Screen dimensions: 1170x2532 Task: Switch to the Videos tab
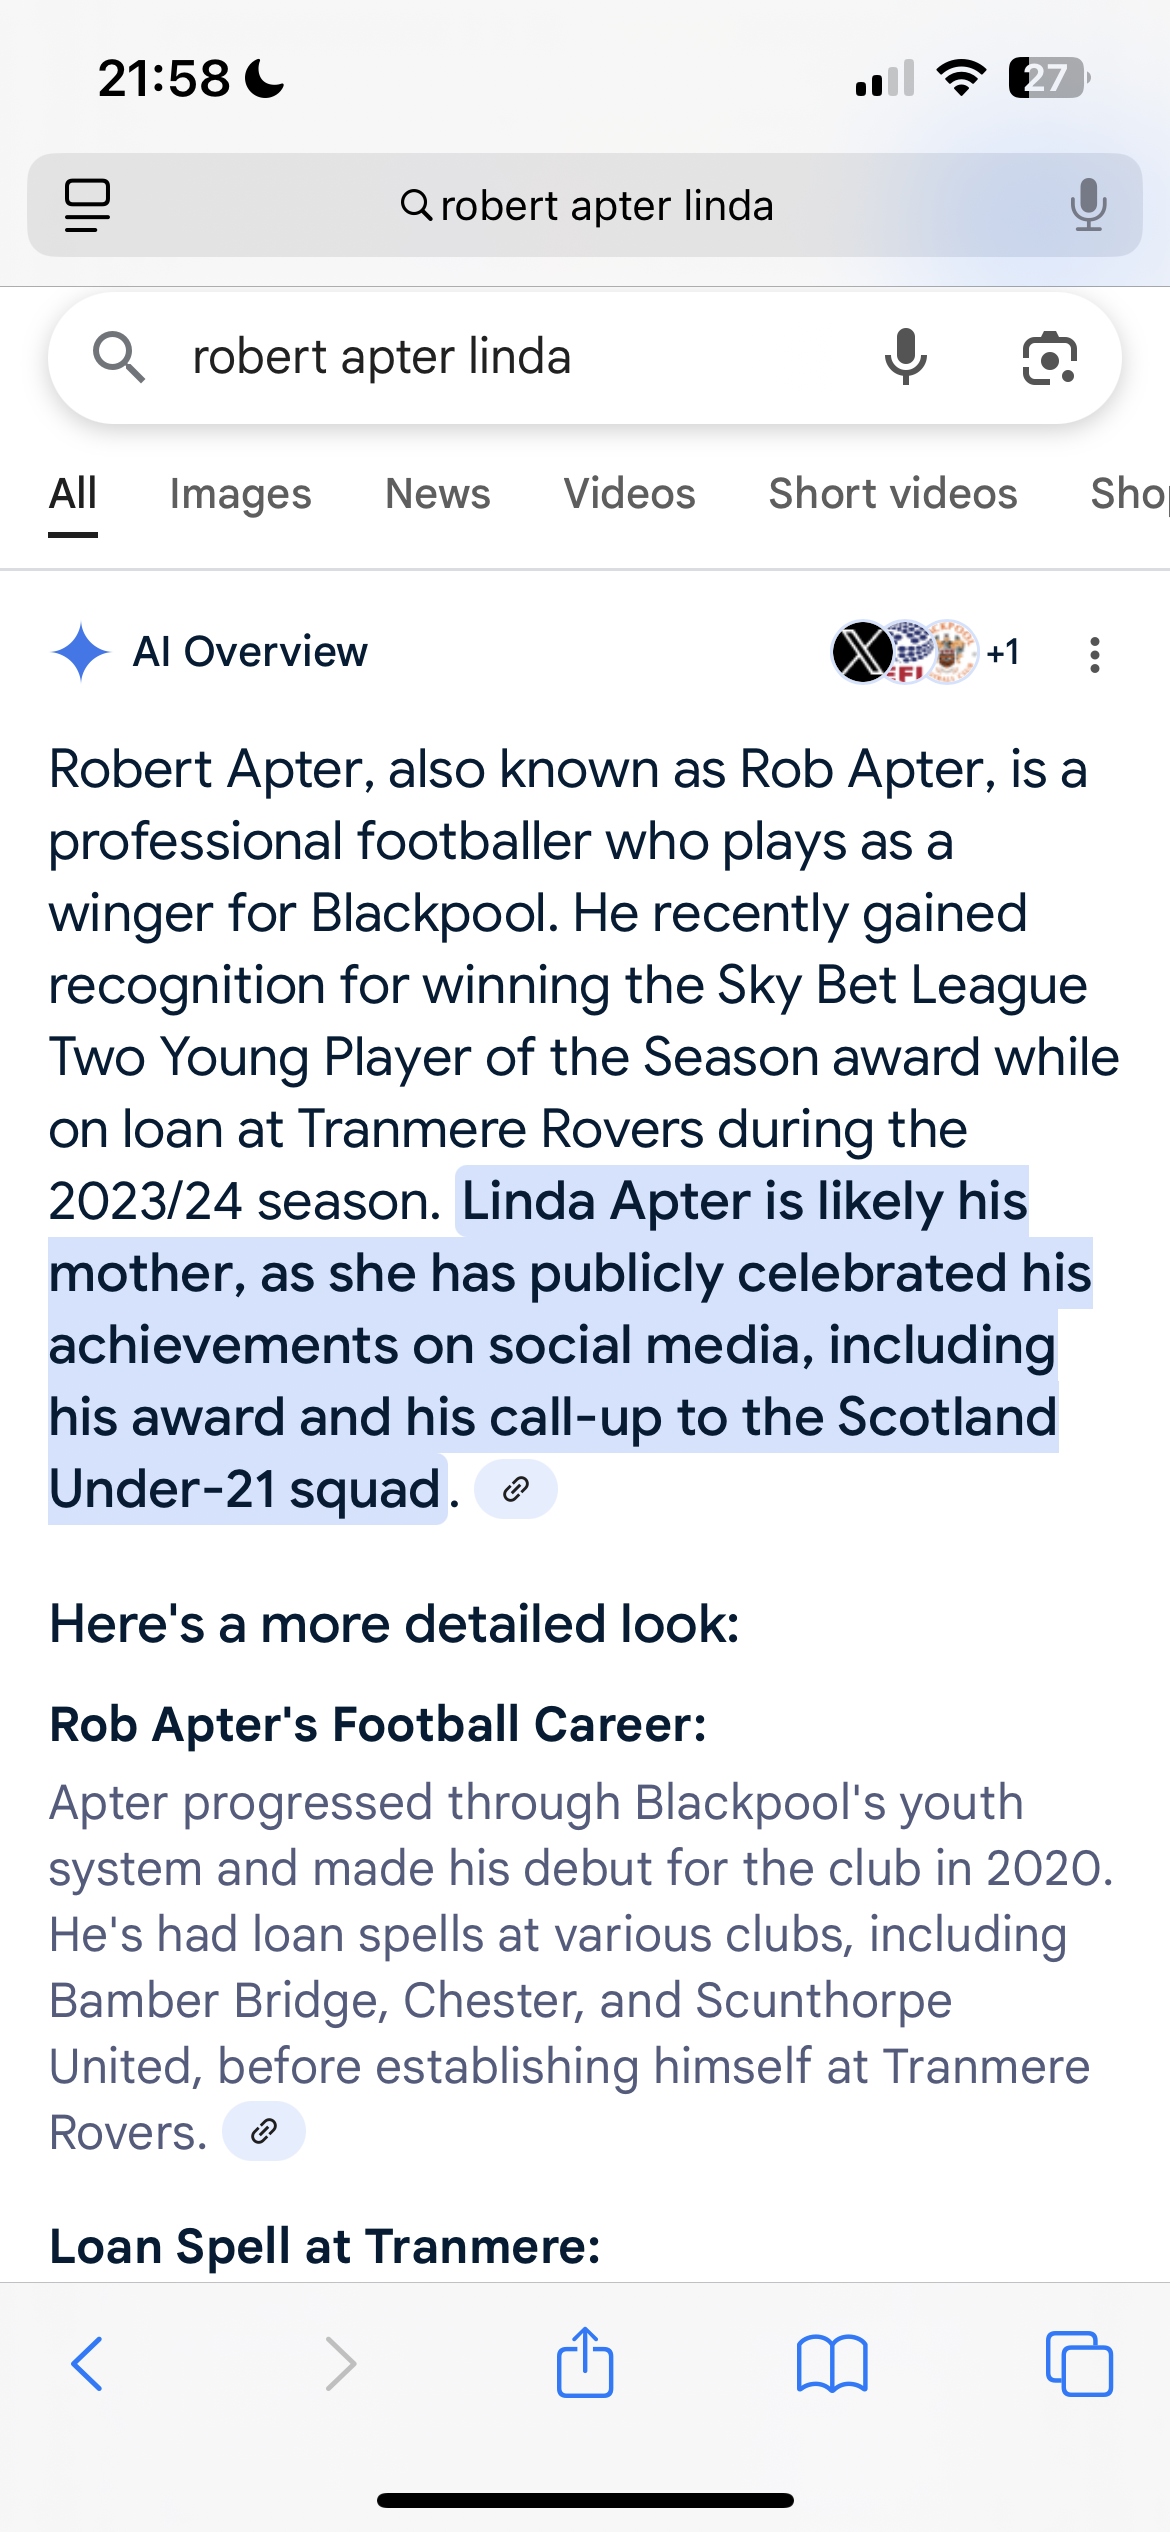pyautogui.click(x=629, y=494)
